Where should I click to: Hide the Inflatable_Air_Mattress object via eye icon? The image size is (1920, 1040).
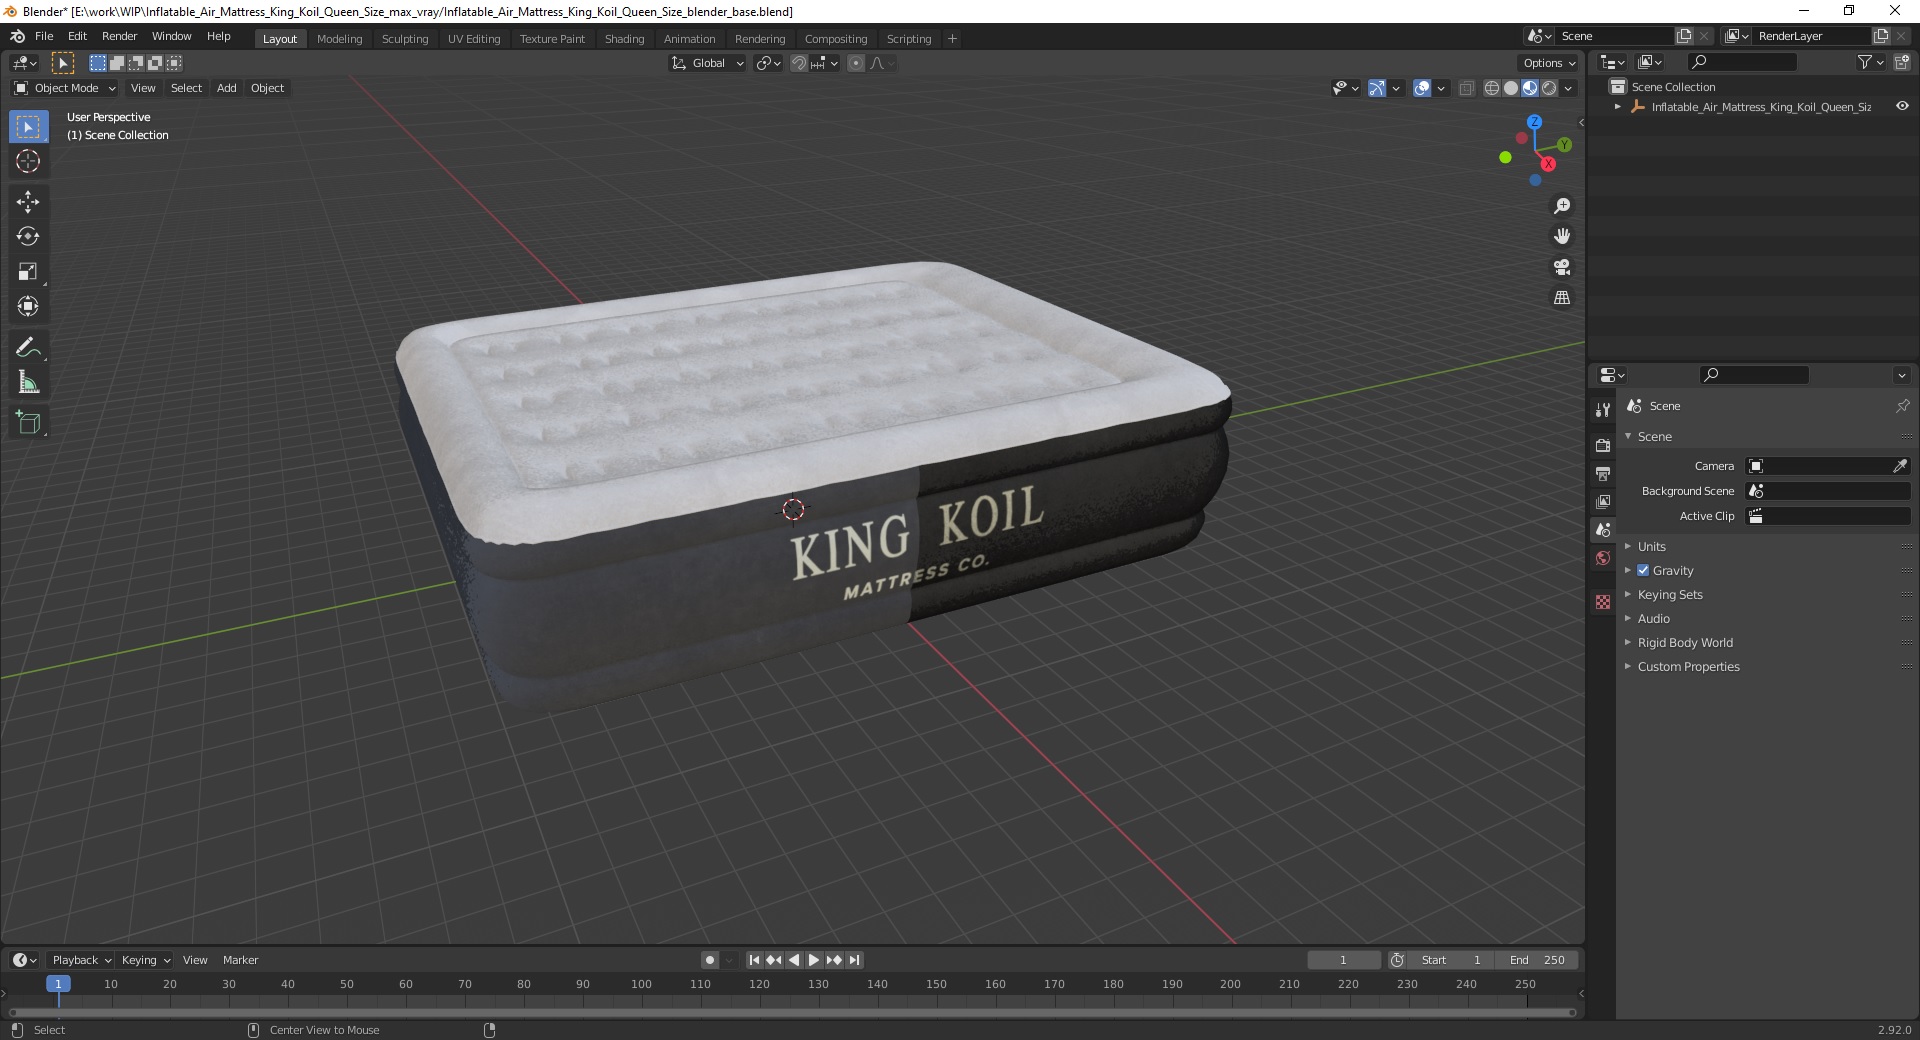(1902, 106)
